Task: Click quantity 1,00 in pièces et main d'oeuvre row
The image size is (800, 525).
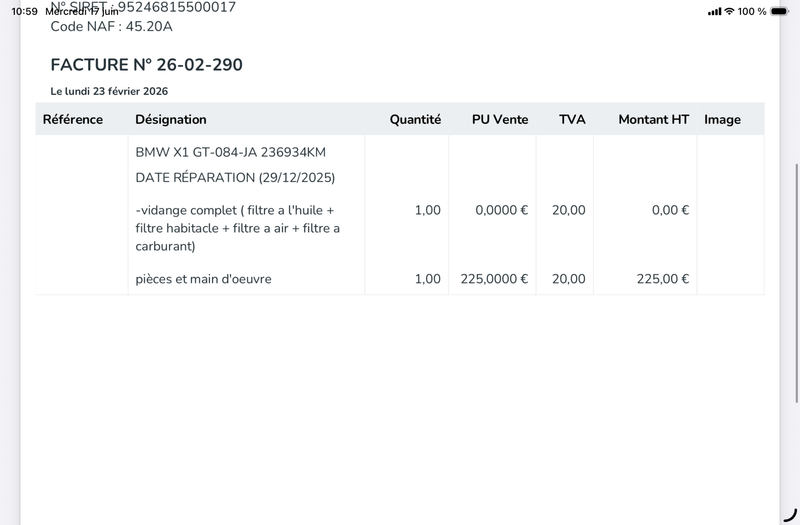Action: click(428, 279)
